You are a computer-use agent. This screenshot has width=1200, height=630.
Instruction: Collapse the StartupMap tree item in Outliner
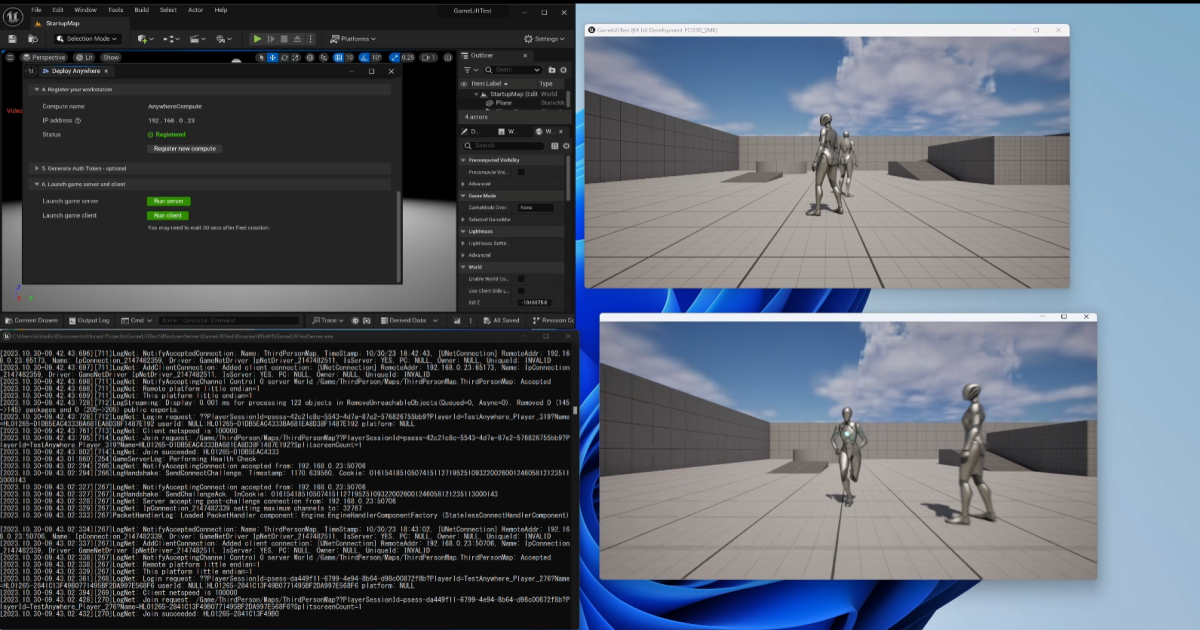click(x=478, y=94)
